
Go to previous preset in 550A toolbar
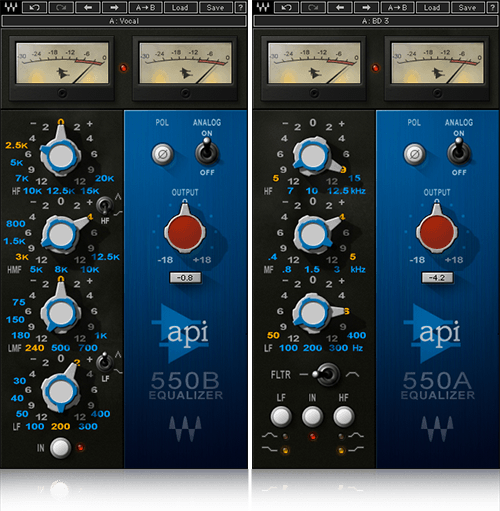click(340, 7)
